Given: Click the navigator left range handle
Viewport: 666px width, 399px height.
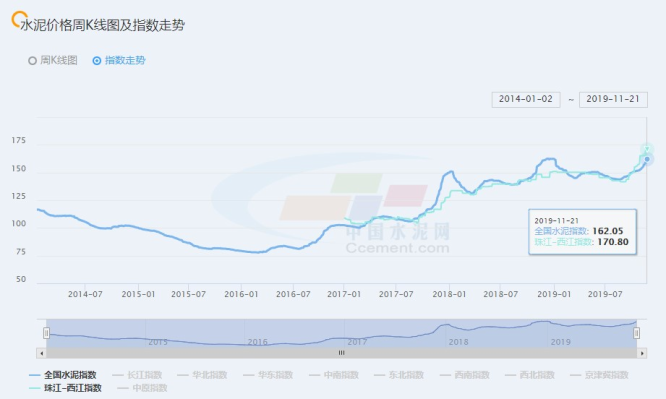Looking at the screenshot, I should (x=46, y=333).
